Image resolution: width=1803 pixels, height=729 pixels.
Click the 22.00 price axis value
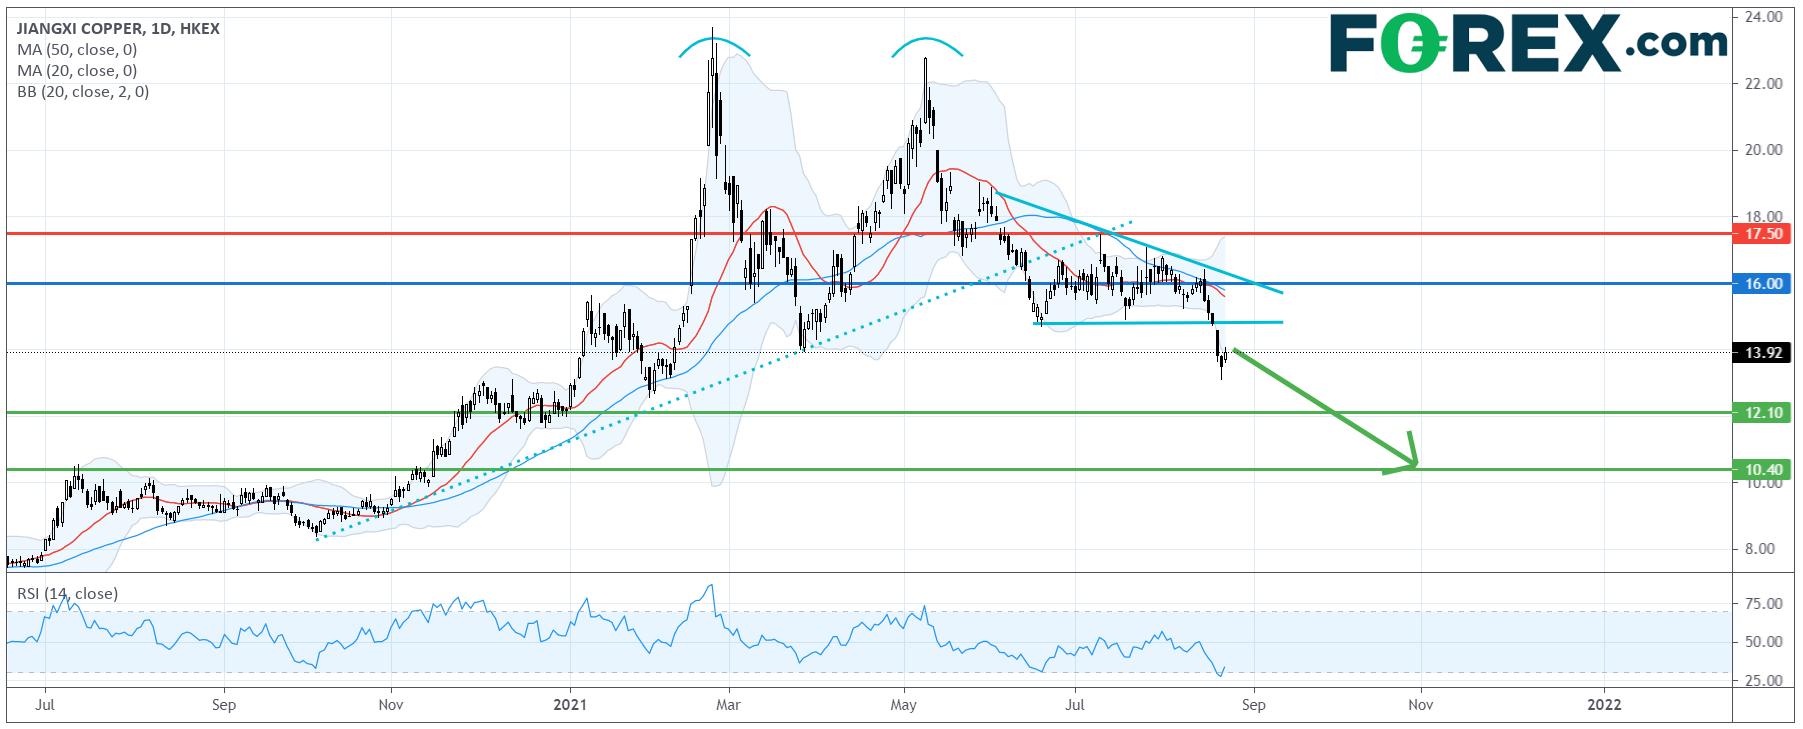1763,84
